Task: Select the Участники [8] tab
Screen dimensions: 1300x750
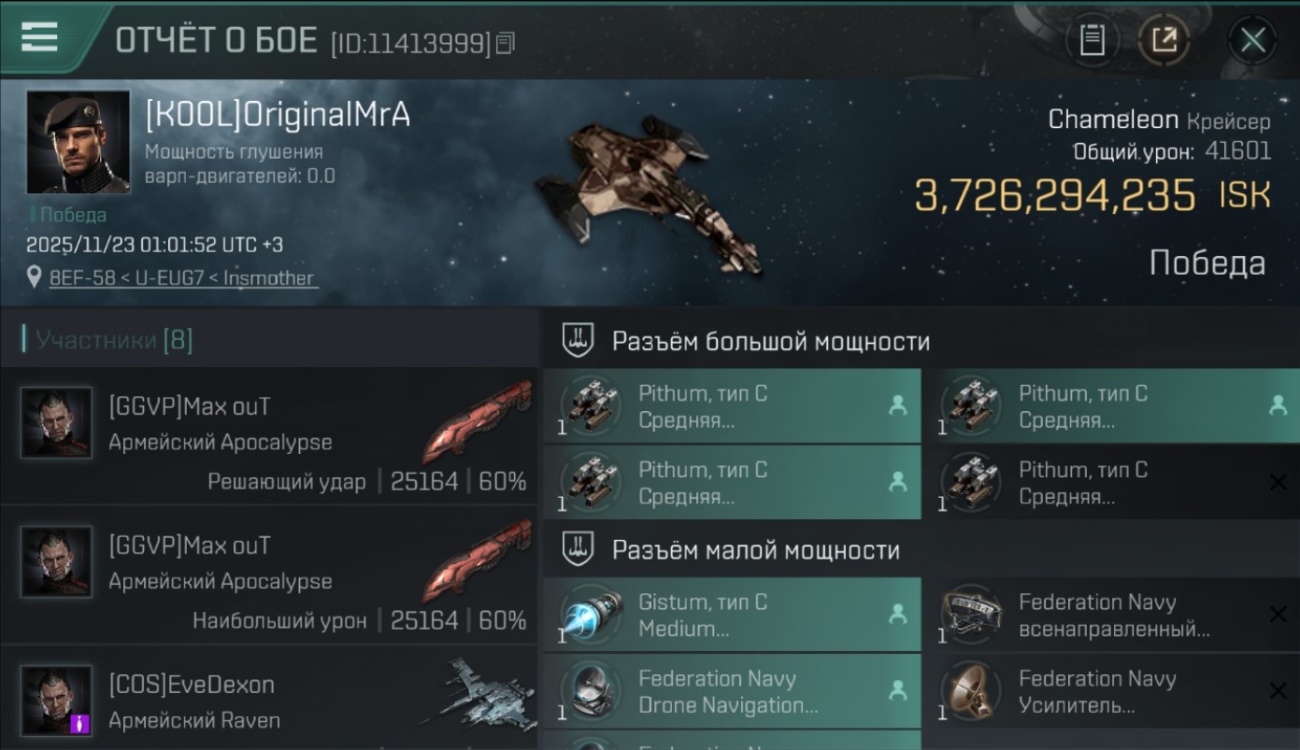Action: (107, 340)
